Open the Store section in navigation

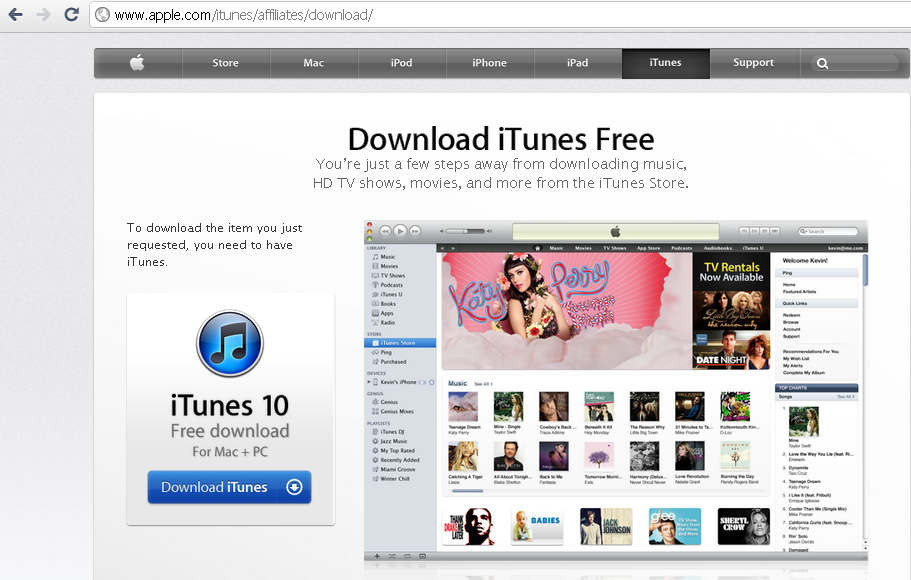click(225, 63)
